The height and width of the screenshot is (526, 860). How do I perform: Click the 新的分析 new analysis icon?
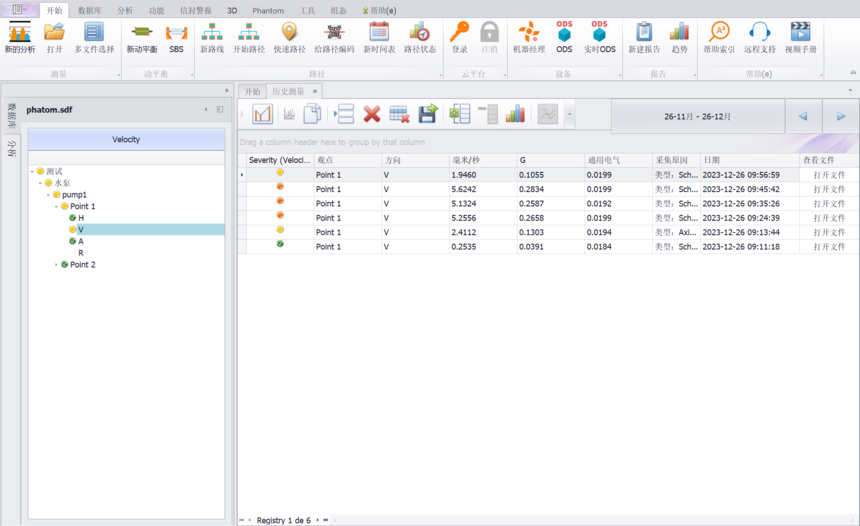pos(19,37)
